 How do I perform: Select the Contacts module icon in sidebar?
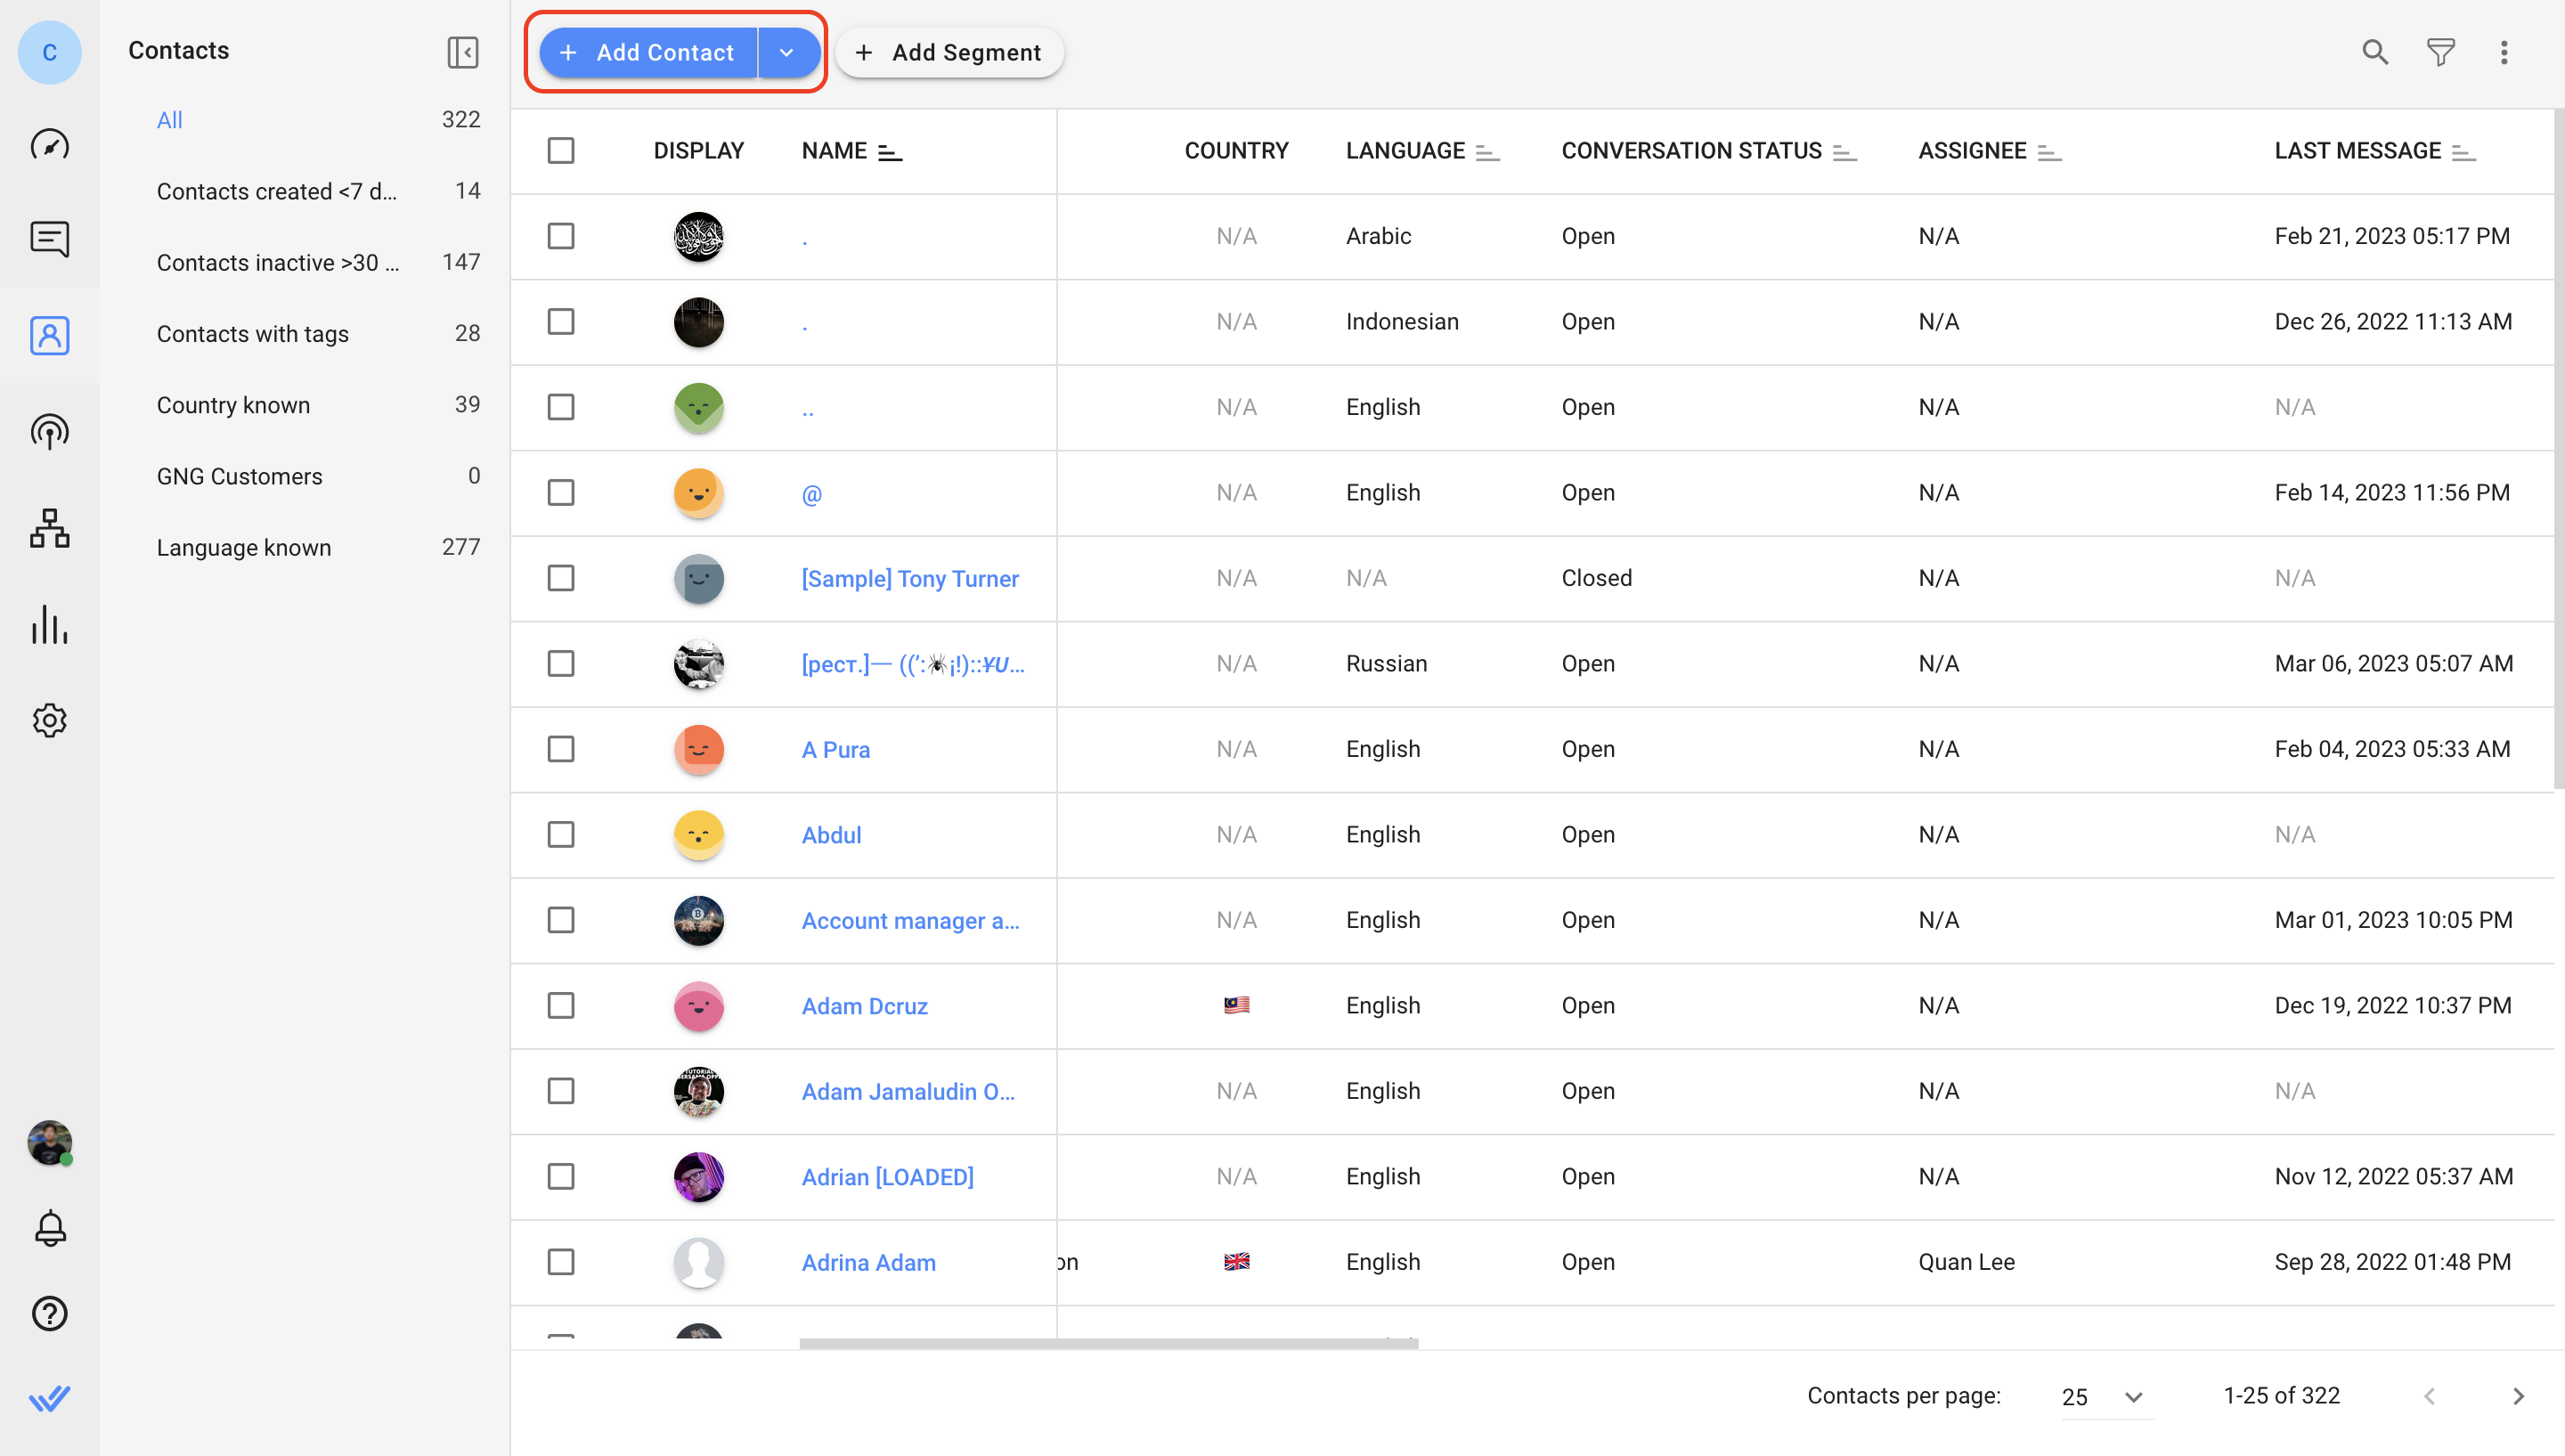point(49,336)
